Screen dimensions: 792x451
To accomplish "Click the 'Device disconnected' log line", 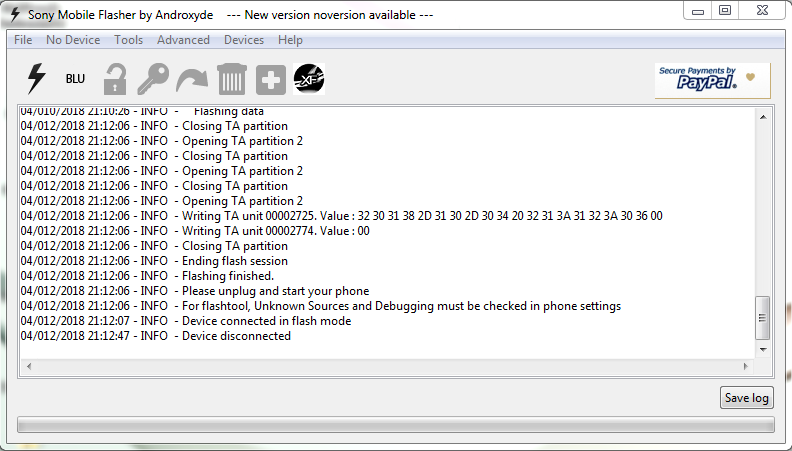I will pyautogui.click(x=156, y=336).
